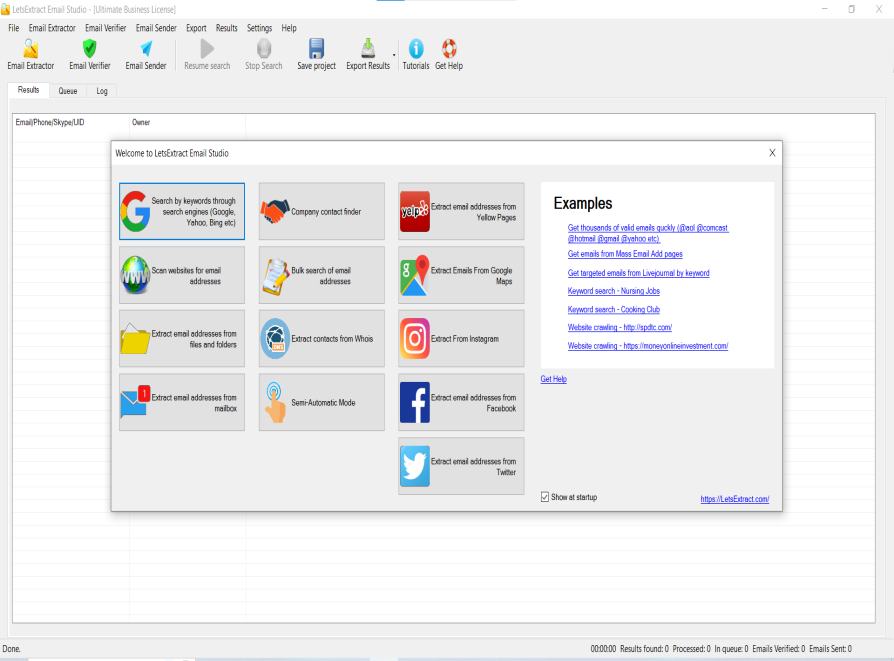Choose Extract email addresses from Facebook
Viewport: 894px width, 661px height.
(x=461, y=403)
